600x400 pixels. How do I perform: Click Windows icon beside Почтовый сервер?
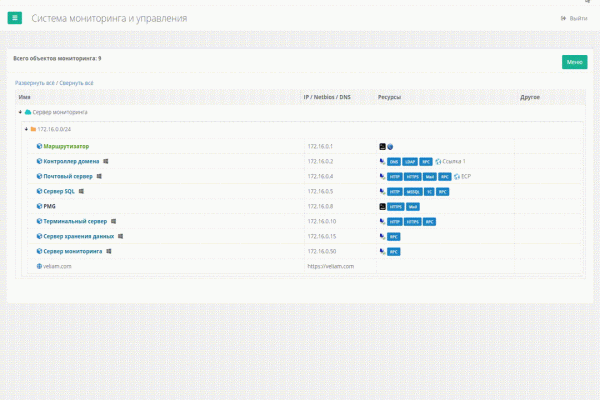pos(100,176)
